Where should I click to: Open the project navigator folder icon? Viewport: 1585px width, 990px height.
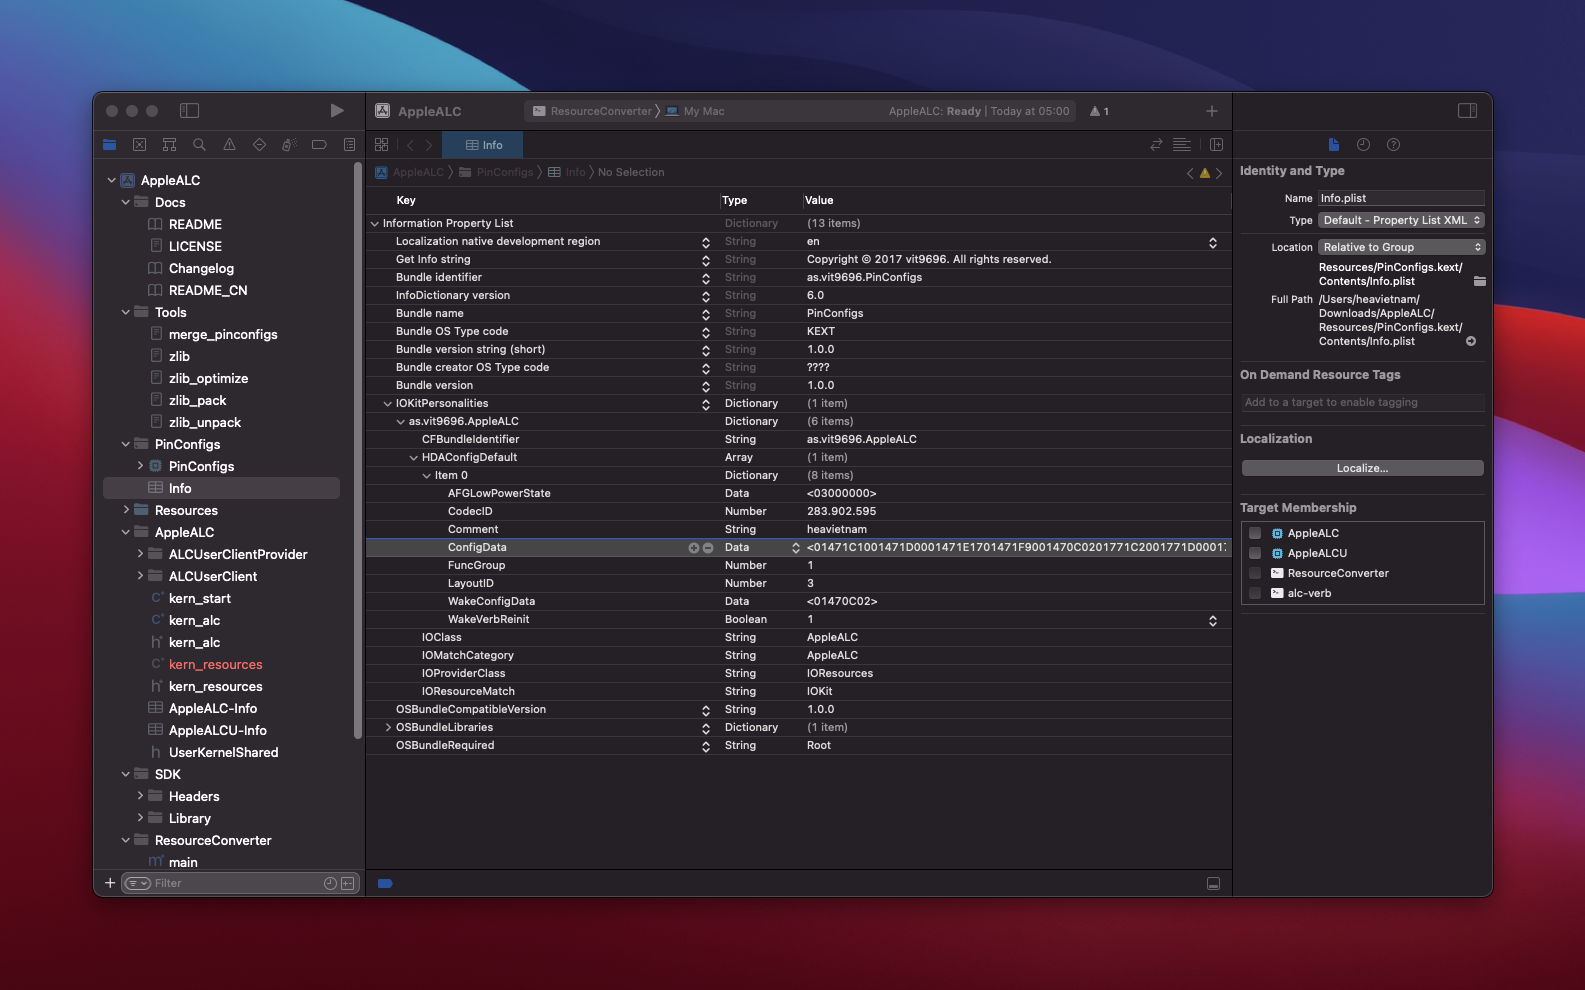click(110, 145)
